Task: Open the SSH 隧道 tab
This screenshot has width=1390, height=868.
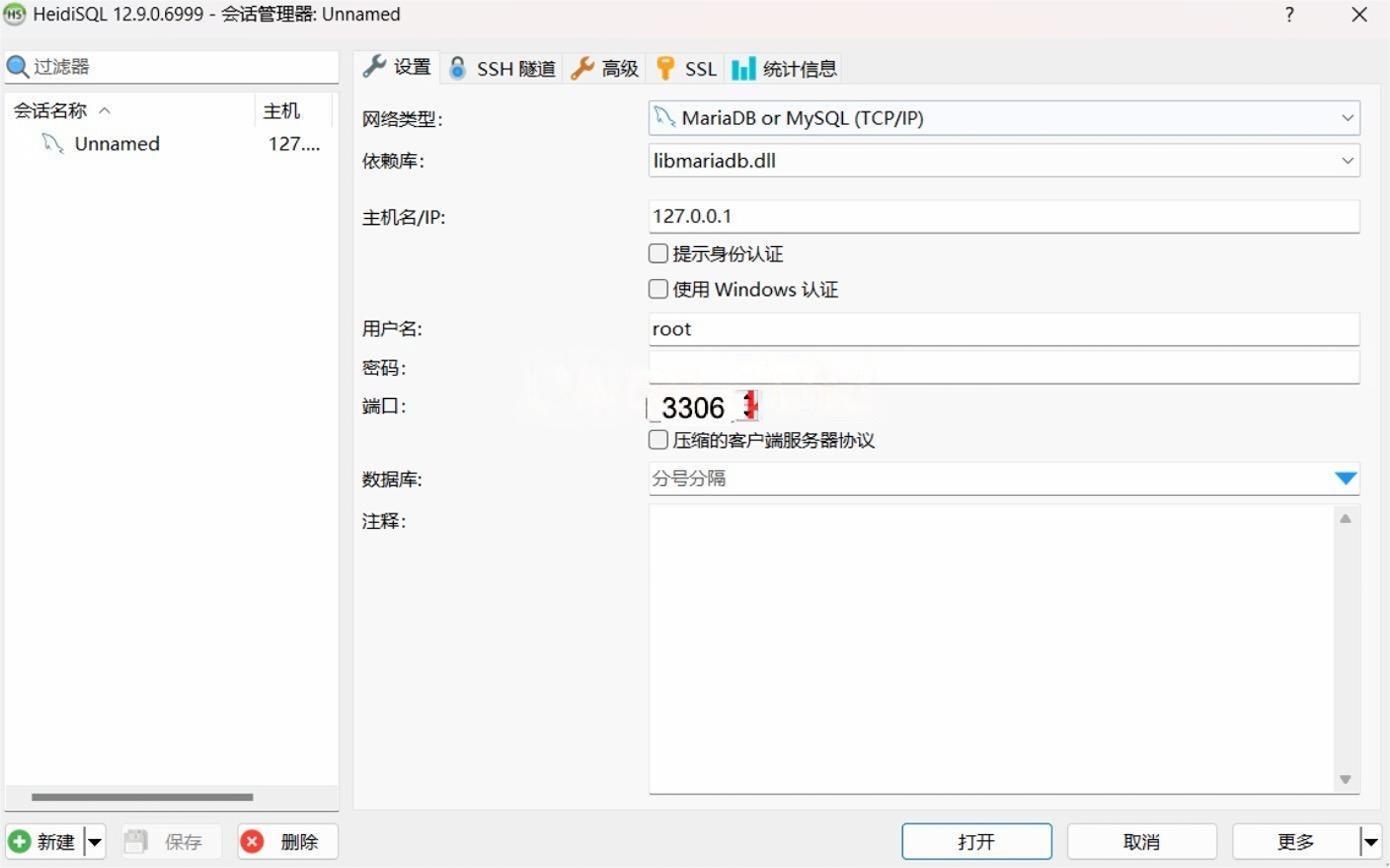Action: [x=501, y=68]
